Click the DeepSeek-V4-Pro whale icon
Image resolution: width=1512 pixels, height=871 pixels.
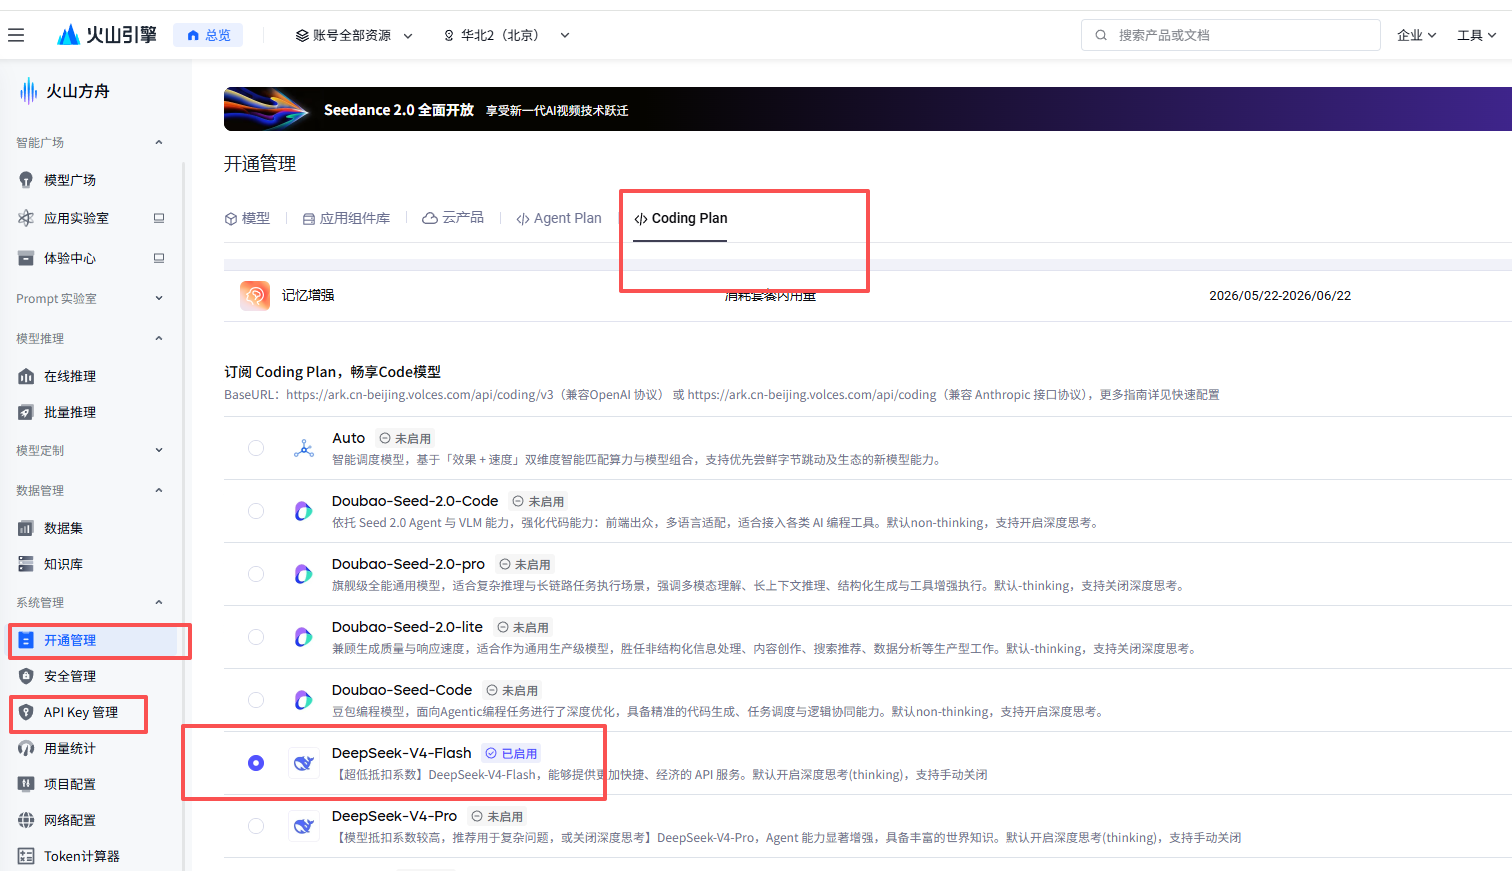tap(304, 826)
